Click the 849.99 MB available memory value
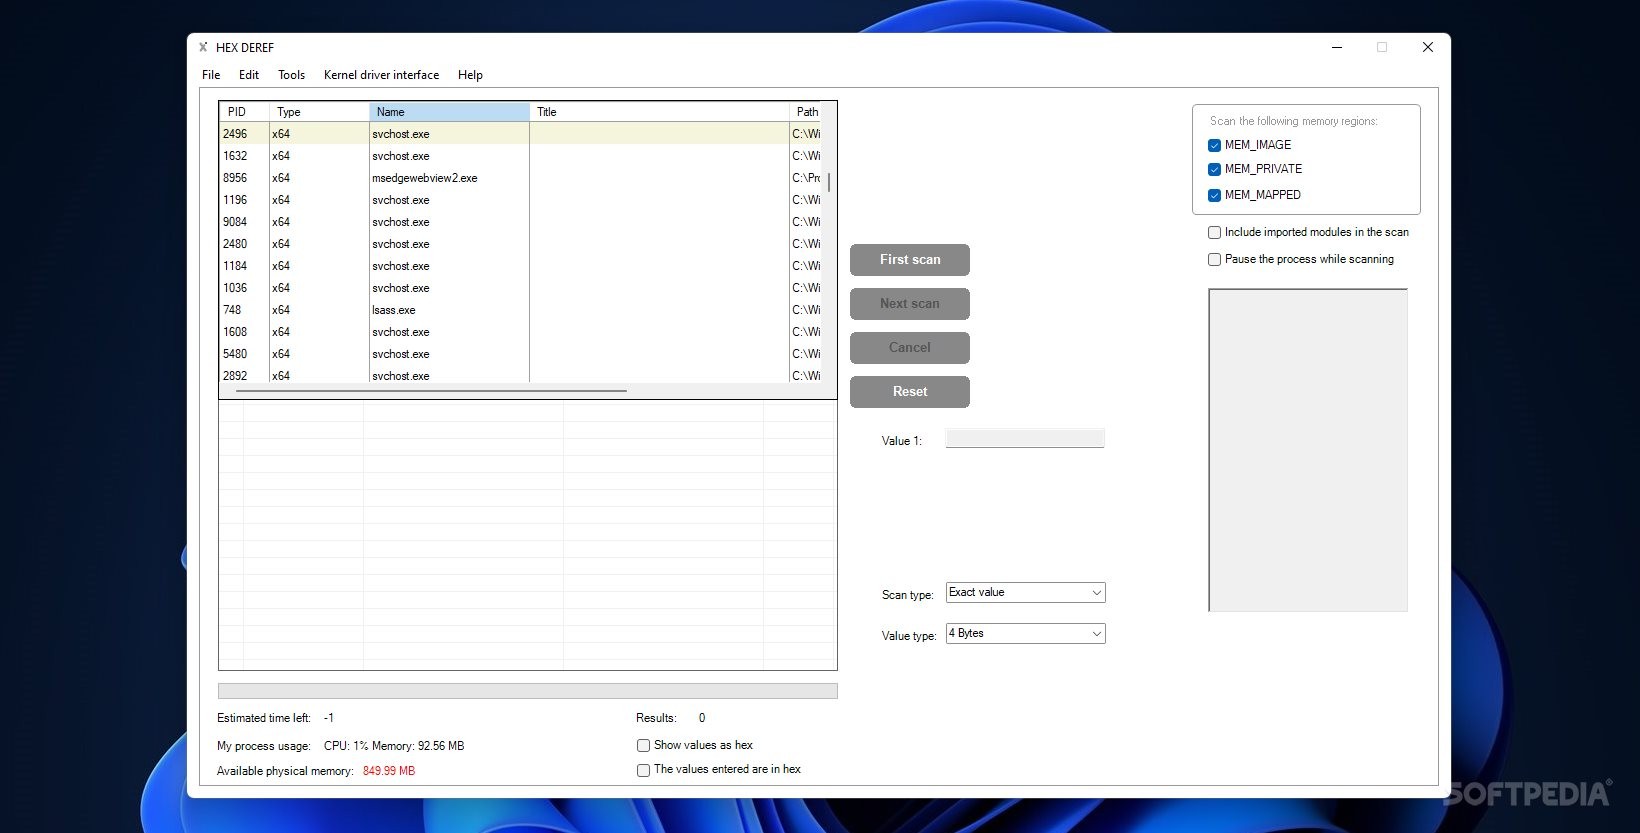This screenshot has height=833, width=1640. point(389,771)
